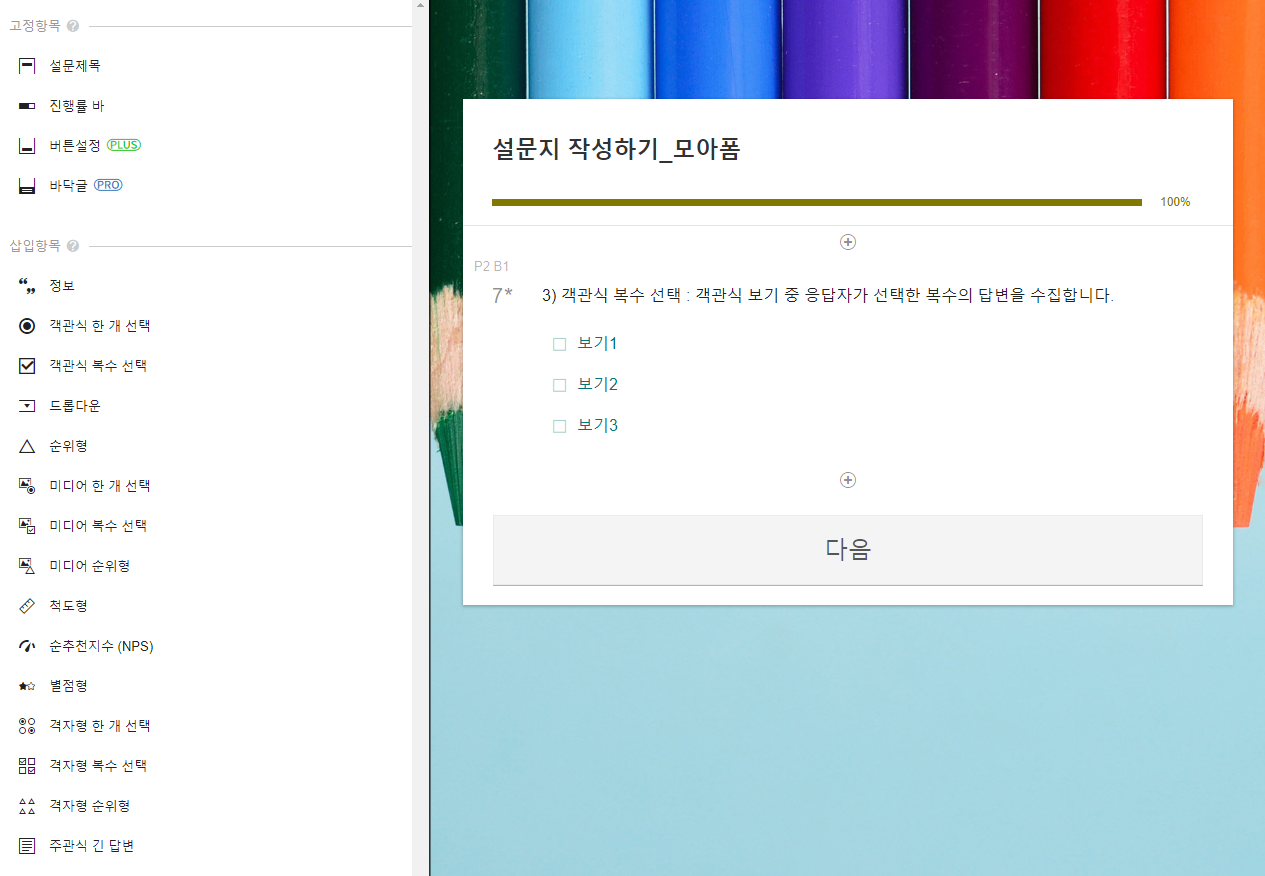Viewport: 1265px width, 876px height.
Task: Click the 다음 next button
Action: click(x=848, y=550)
